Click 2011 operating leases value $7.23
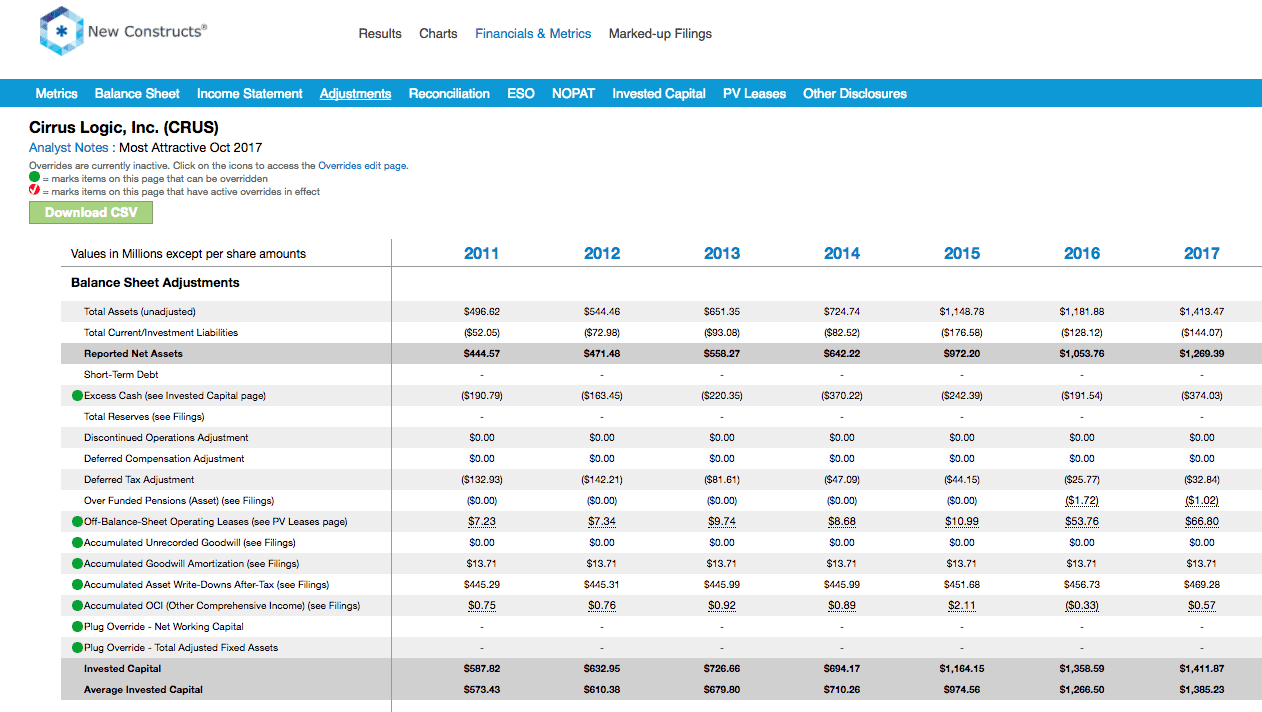The image size is (1262, 712). (482, 522)
